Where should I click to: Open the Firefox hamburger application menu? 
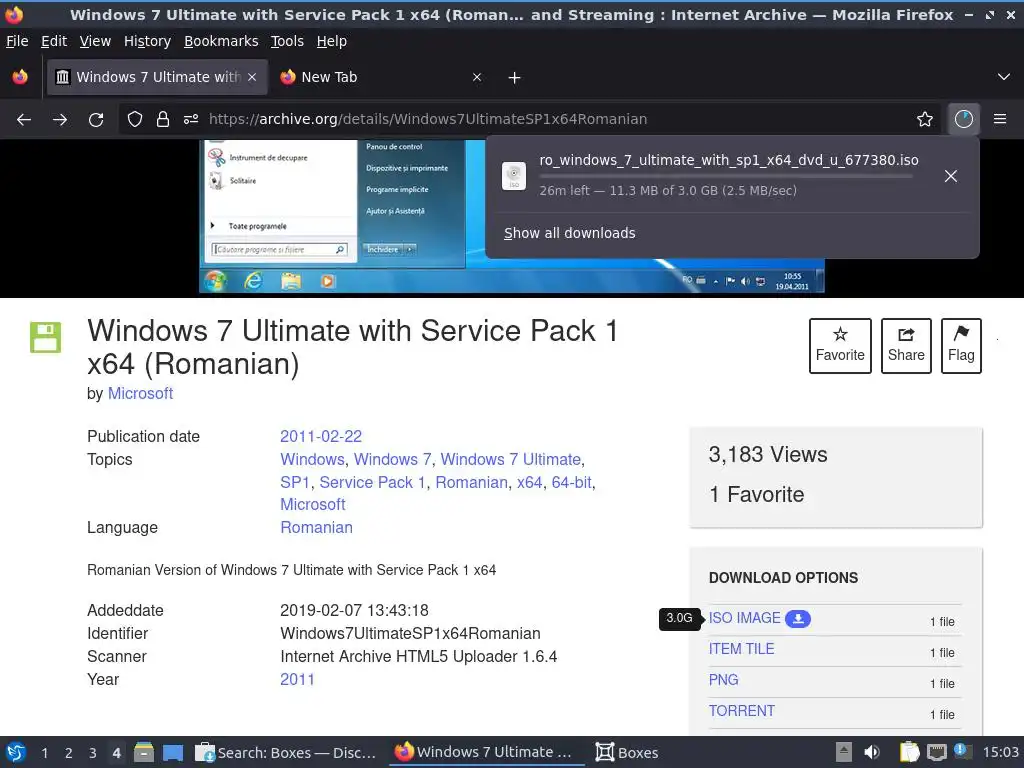click(x=1000, y=119)
